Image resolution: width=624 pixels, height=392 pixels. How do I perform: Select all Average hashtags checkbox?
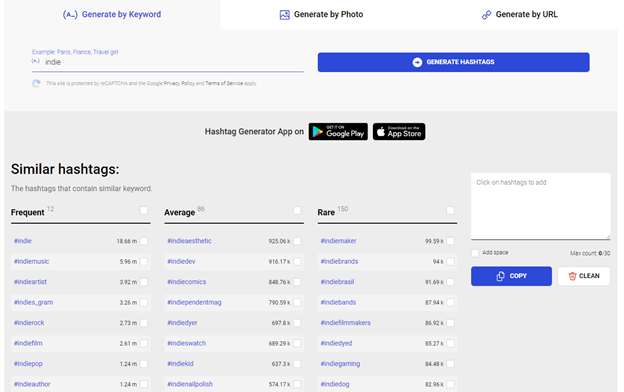(297, 210)
